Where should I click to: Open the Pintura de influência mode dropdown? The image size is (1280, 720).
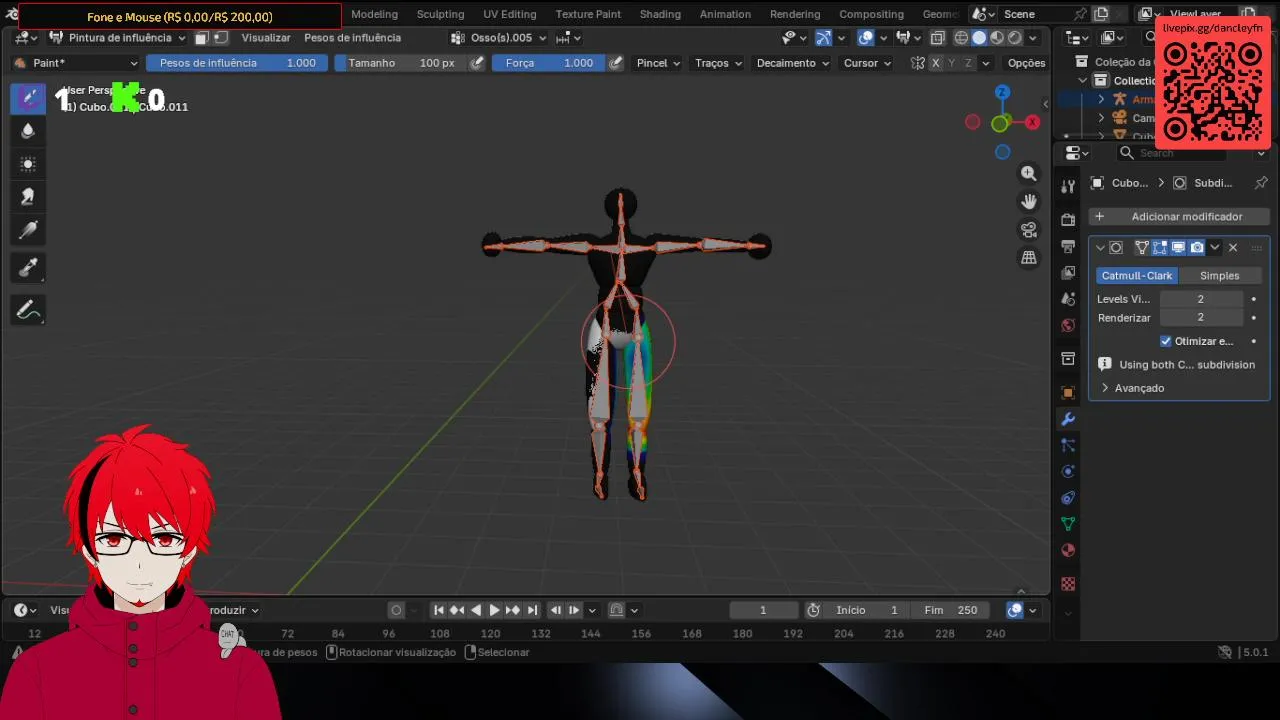tap(117, 38)
